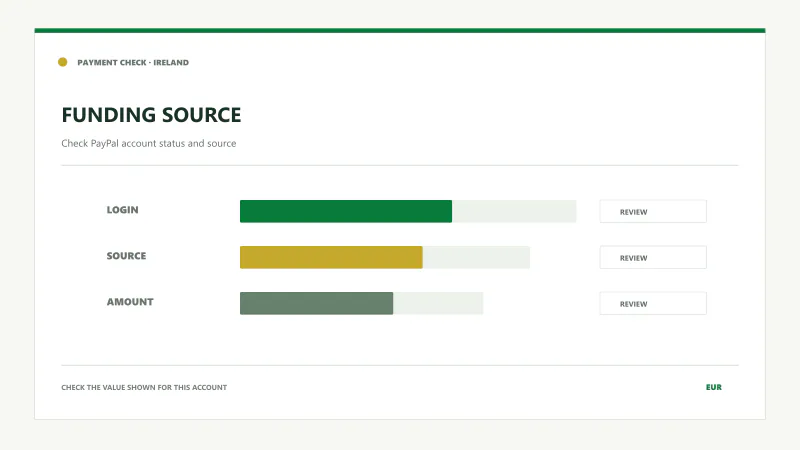
Task: Click the footer text about account value
Action: [x=144, y=387]
